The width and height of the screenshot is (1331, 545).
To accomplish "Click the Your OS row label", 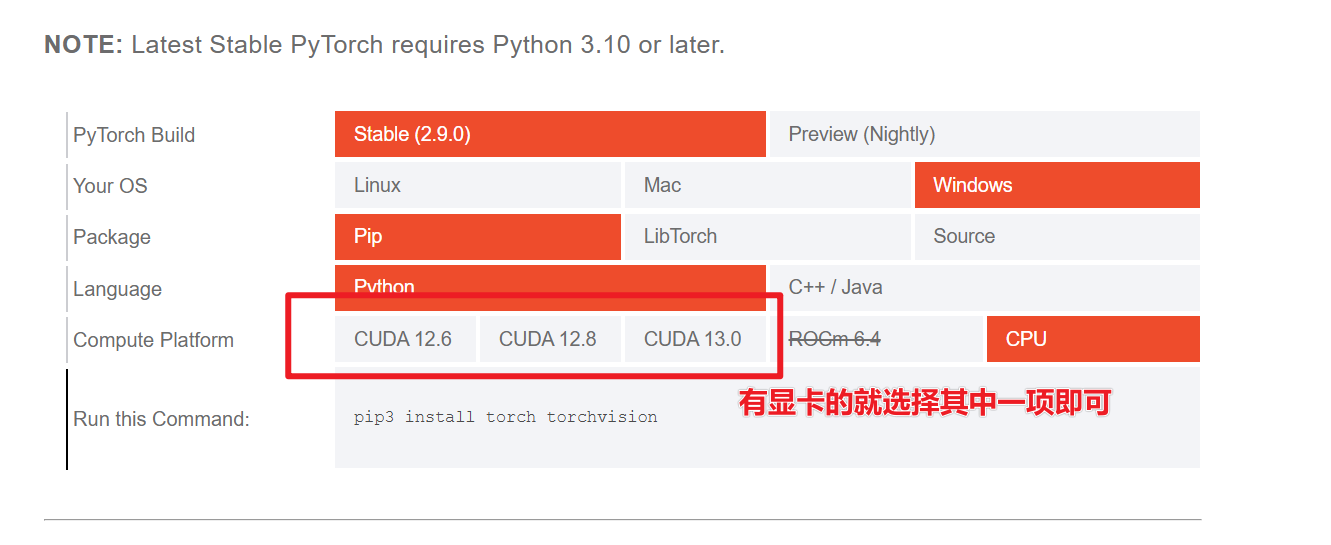I will pyautogui.click(x=110, y=186).
